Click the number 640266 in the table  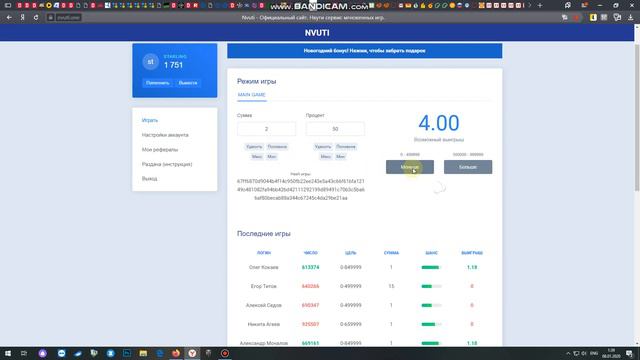click(311, 286)
